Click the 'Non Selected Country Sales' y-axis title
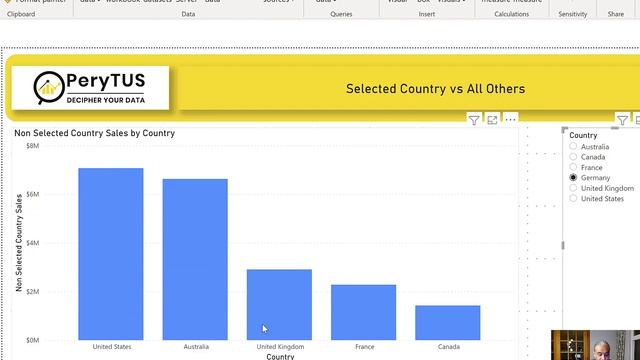Viewport: 640px width, 360px height. 19,242
